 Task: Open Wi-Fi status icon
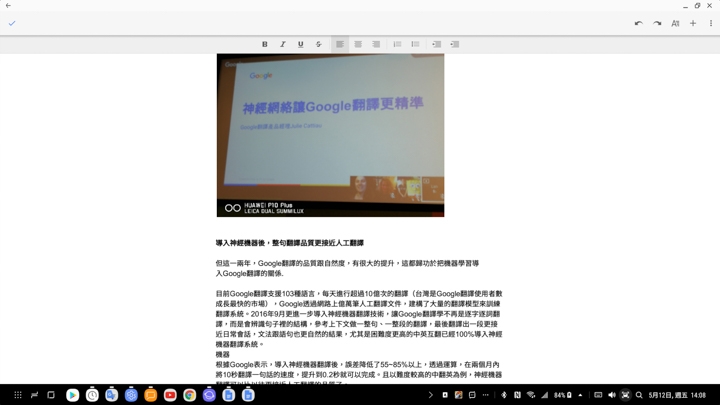[x=531, y=395]
